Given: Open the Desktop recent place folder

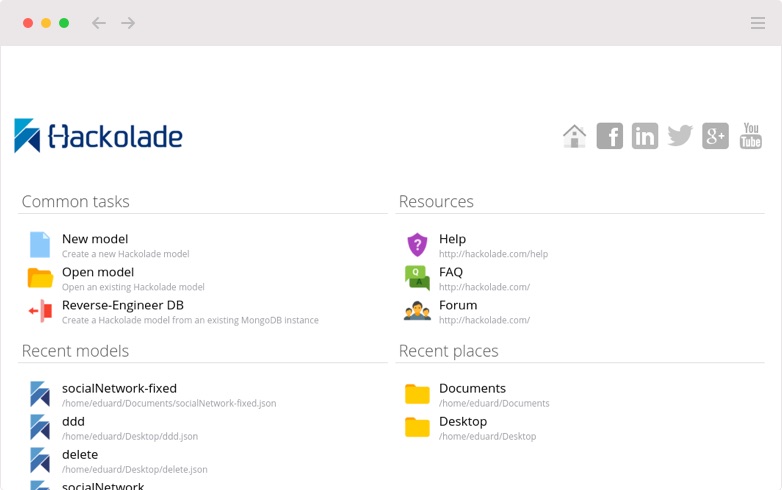Looking at the screenshot, I should (462, 421).
